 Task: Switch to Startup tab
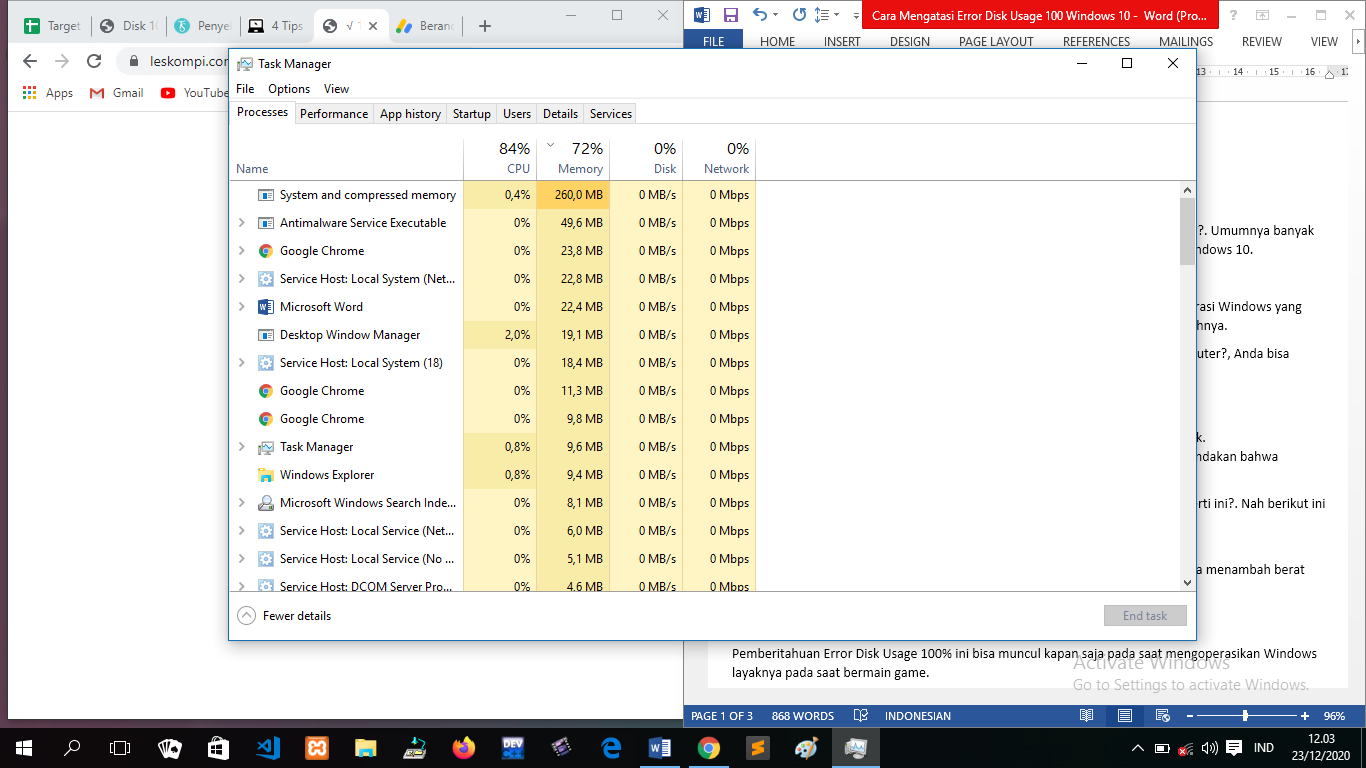coord(472,114)
